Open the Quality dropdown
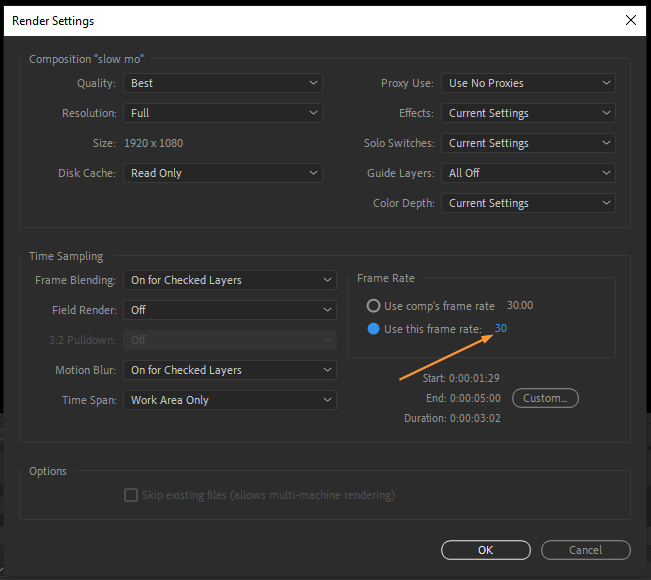This screenshot has width=651, height=580. click(223, 83)
